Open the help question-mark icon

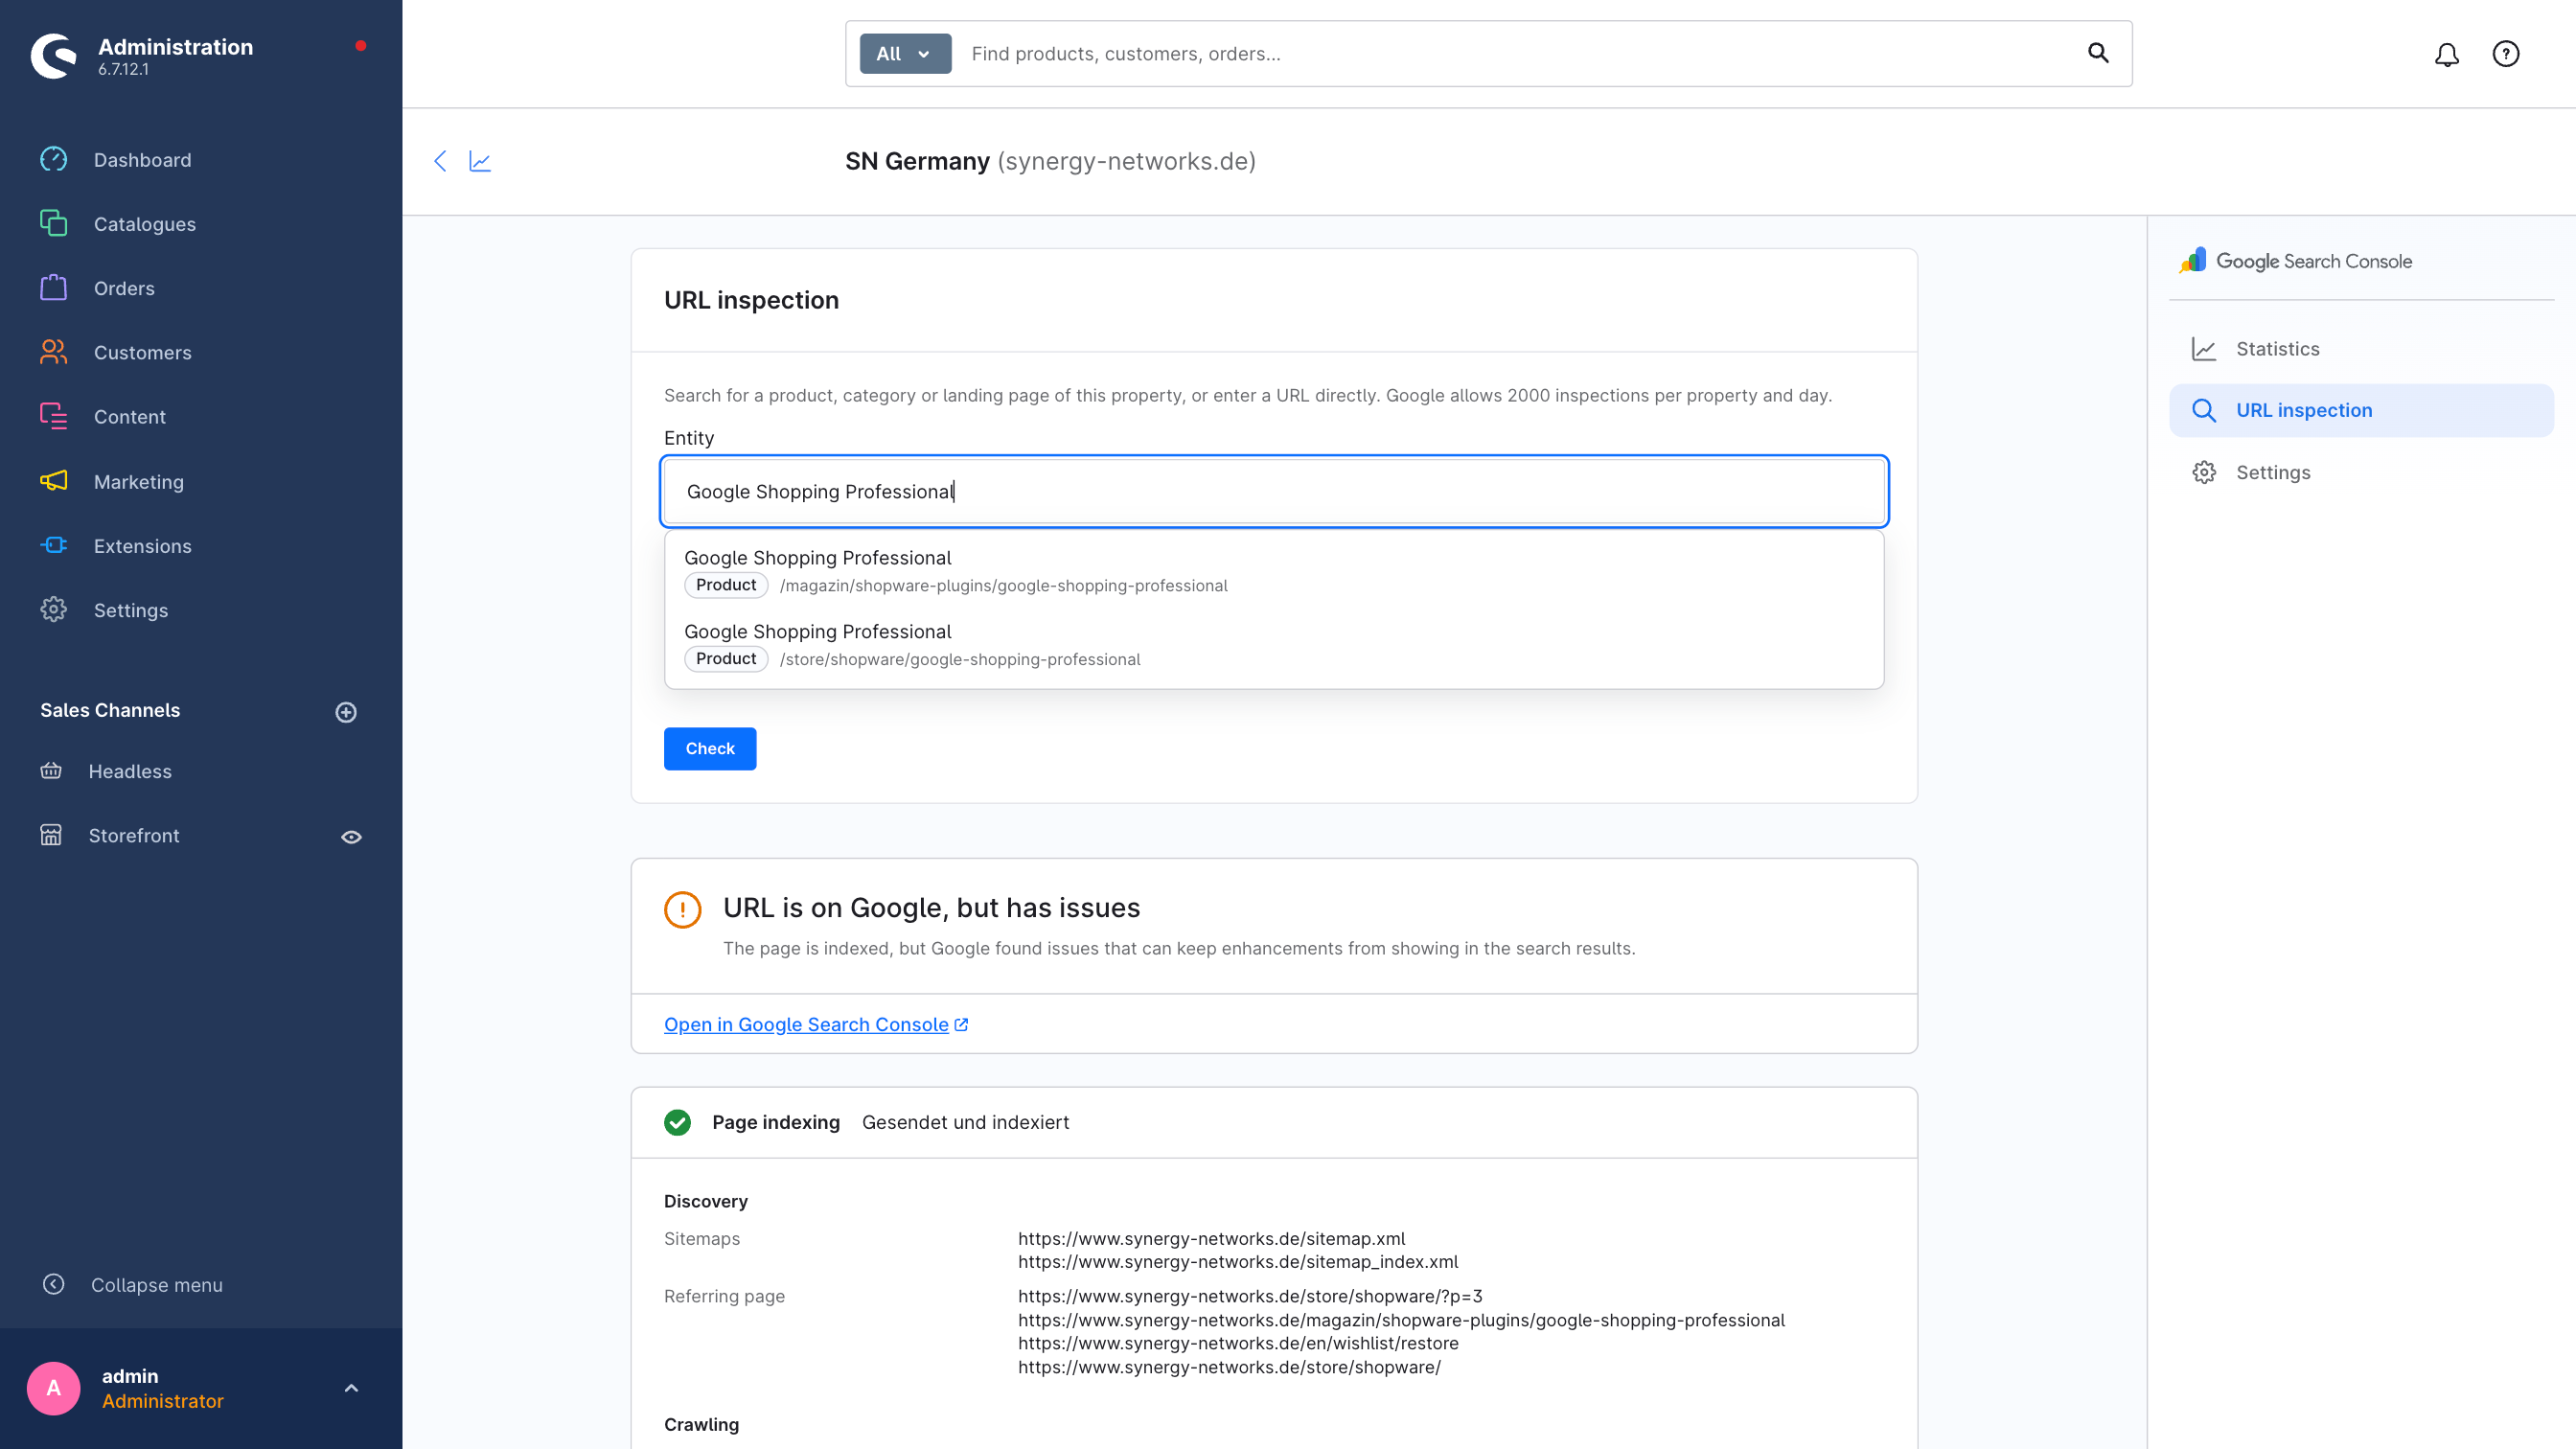tap(2505, 54)
